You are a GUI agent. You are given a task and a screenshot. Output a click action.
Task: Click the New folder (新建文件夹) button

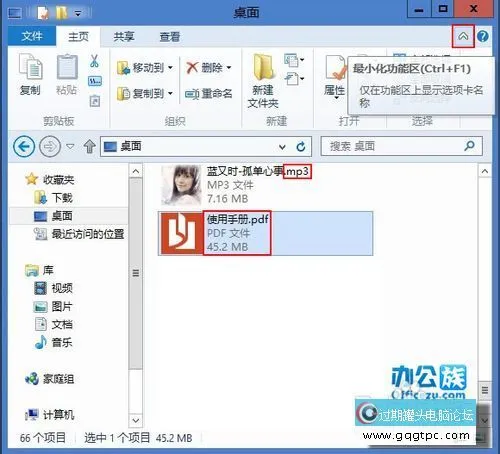[x=263, y=81]
